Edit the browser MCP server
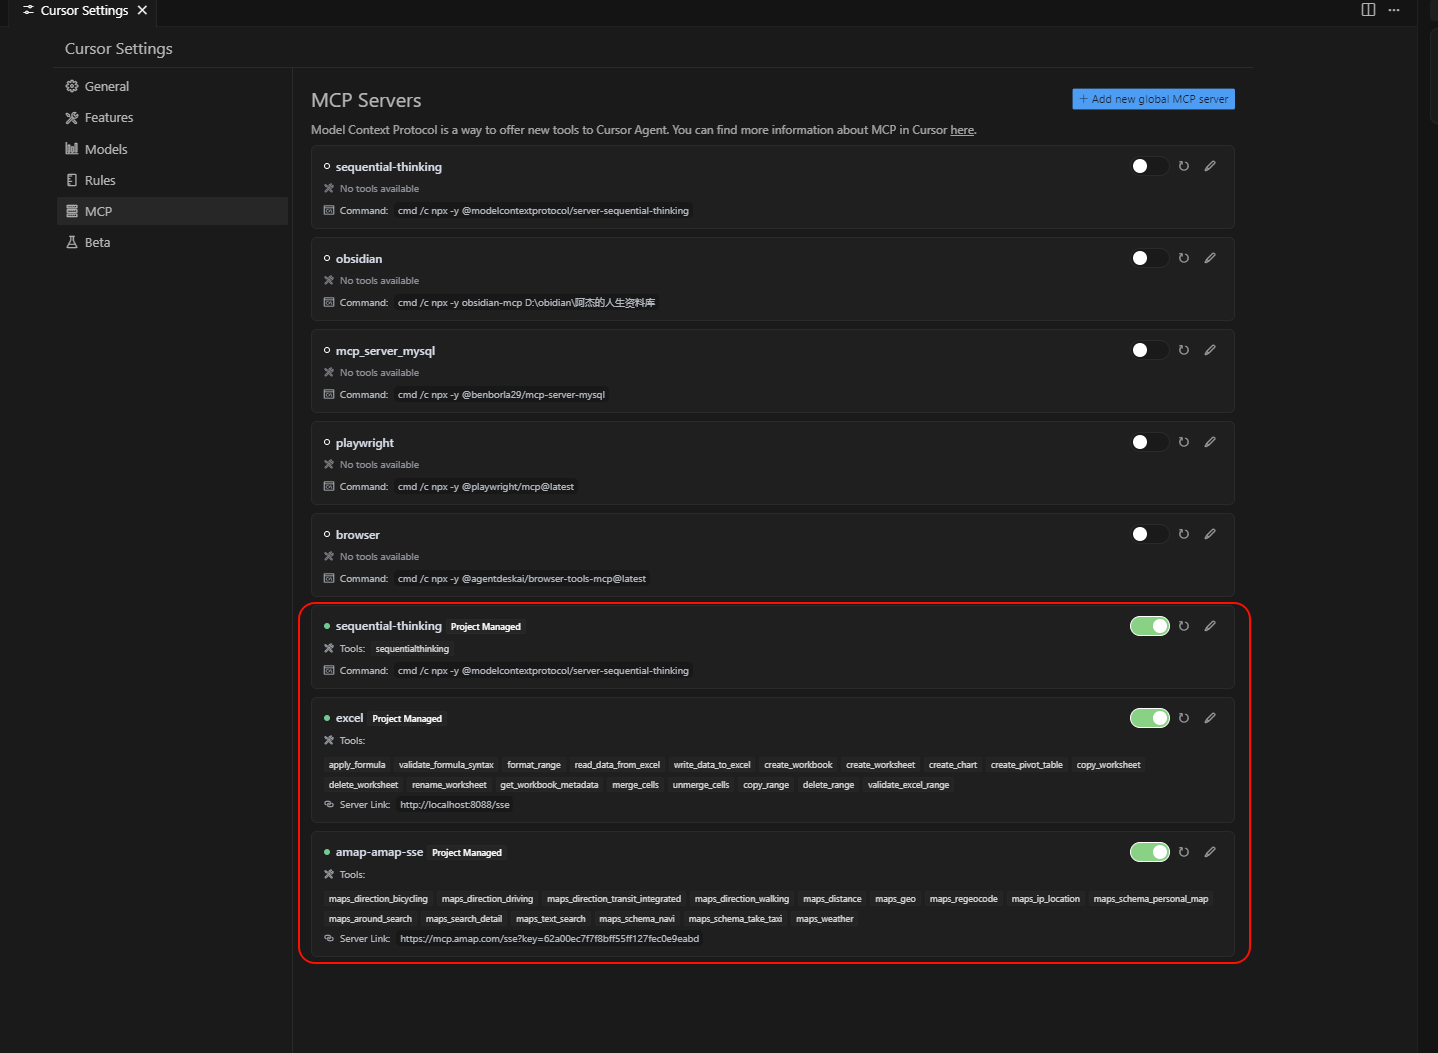The width and height of the screenshot is (1438, 1053). [x=1210, y=534]
